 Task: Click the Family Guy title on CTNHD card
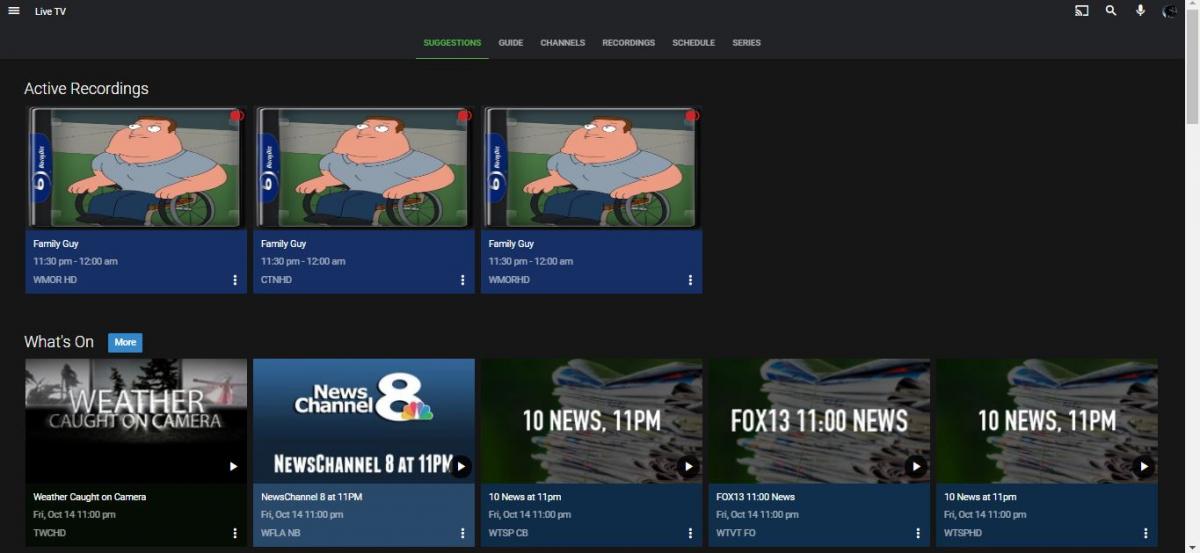coord(283,244)
